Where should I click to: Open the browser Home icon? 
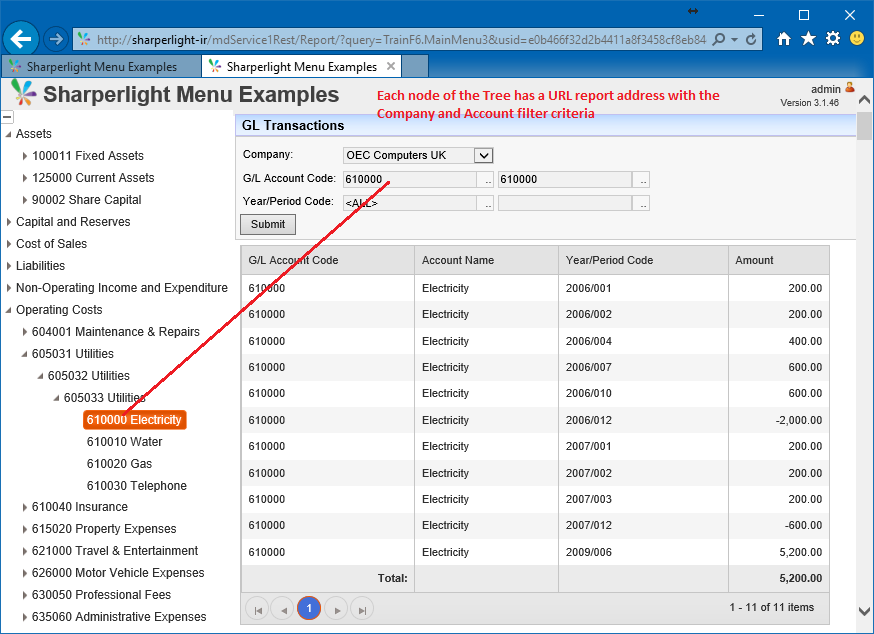coord(784,38)
